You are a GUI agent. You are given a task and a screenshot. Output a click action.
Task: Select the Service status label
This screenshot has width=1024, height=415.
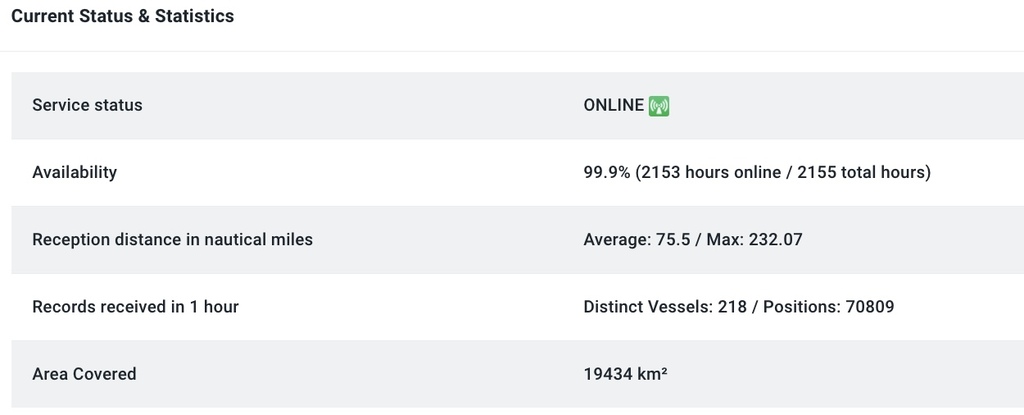87,105
